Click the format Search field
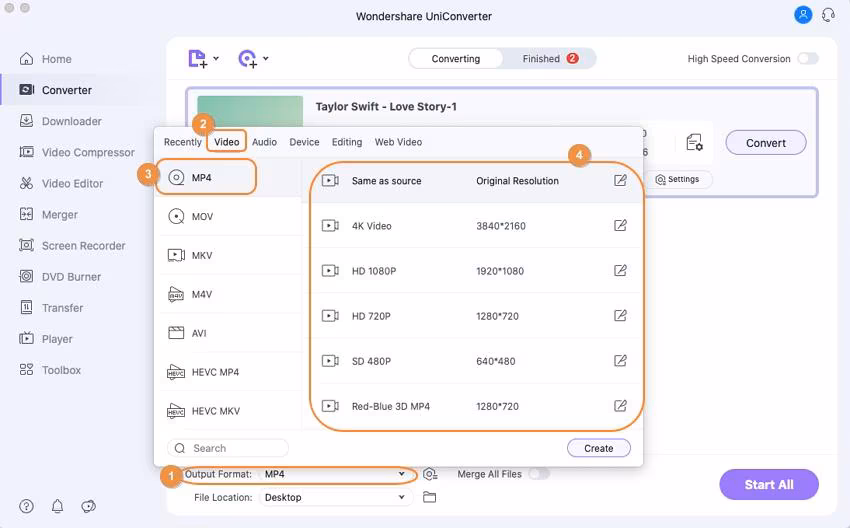This screenshot has width=850, height=528. click(x=228, y=448)
